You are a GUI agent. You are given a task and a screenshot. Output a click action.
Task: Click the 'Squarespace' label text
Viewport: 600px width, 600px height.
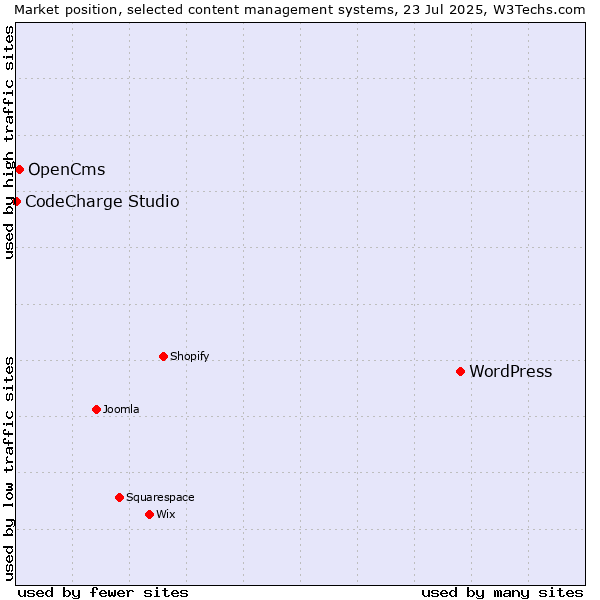tap(160, 497)
